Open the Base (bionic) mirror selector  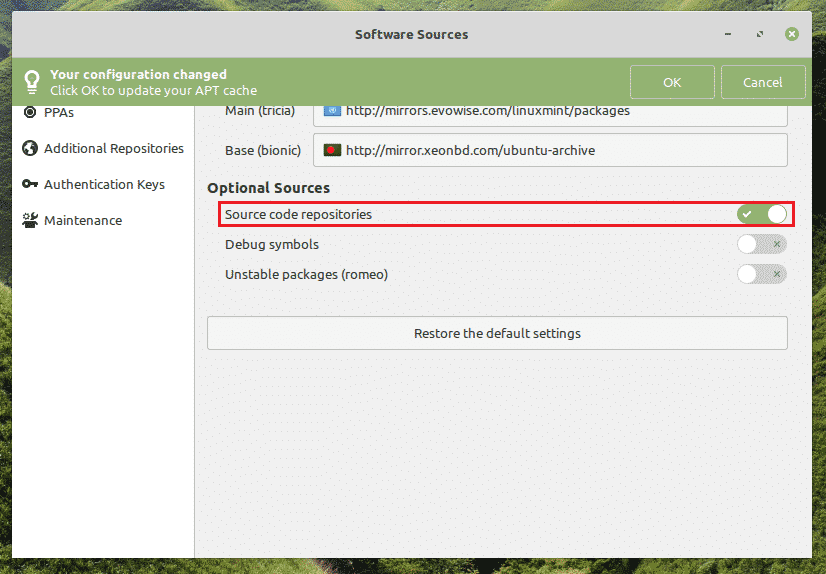(x=550, y=150)
